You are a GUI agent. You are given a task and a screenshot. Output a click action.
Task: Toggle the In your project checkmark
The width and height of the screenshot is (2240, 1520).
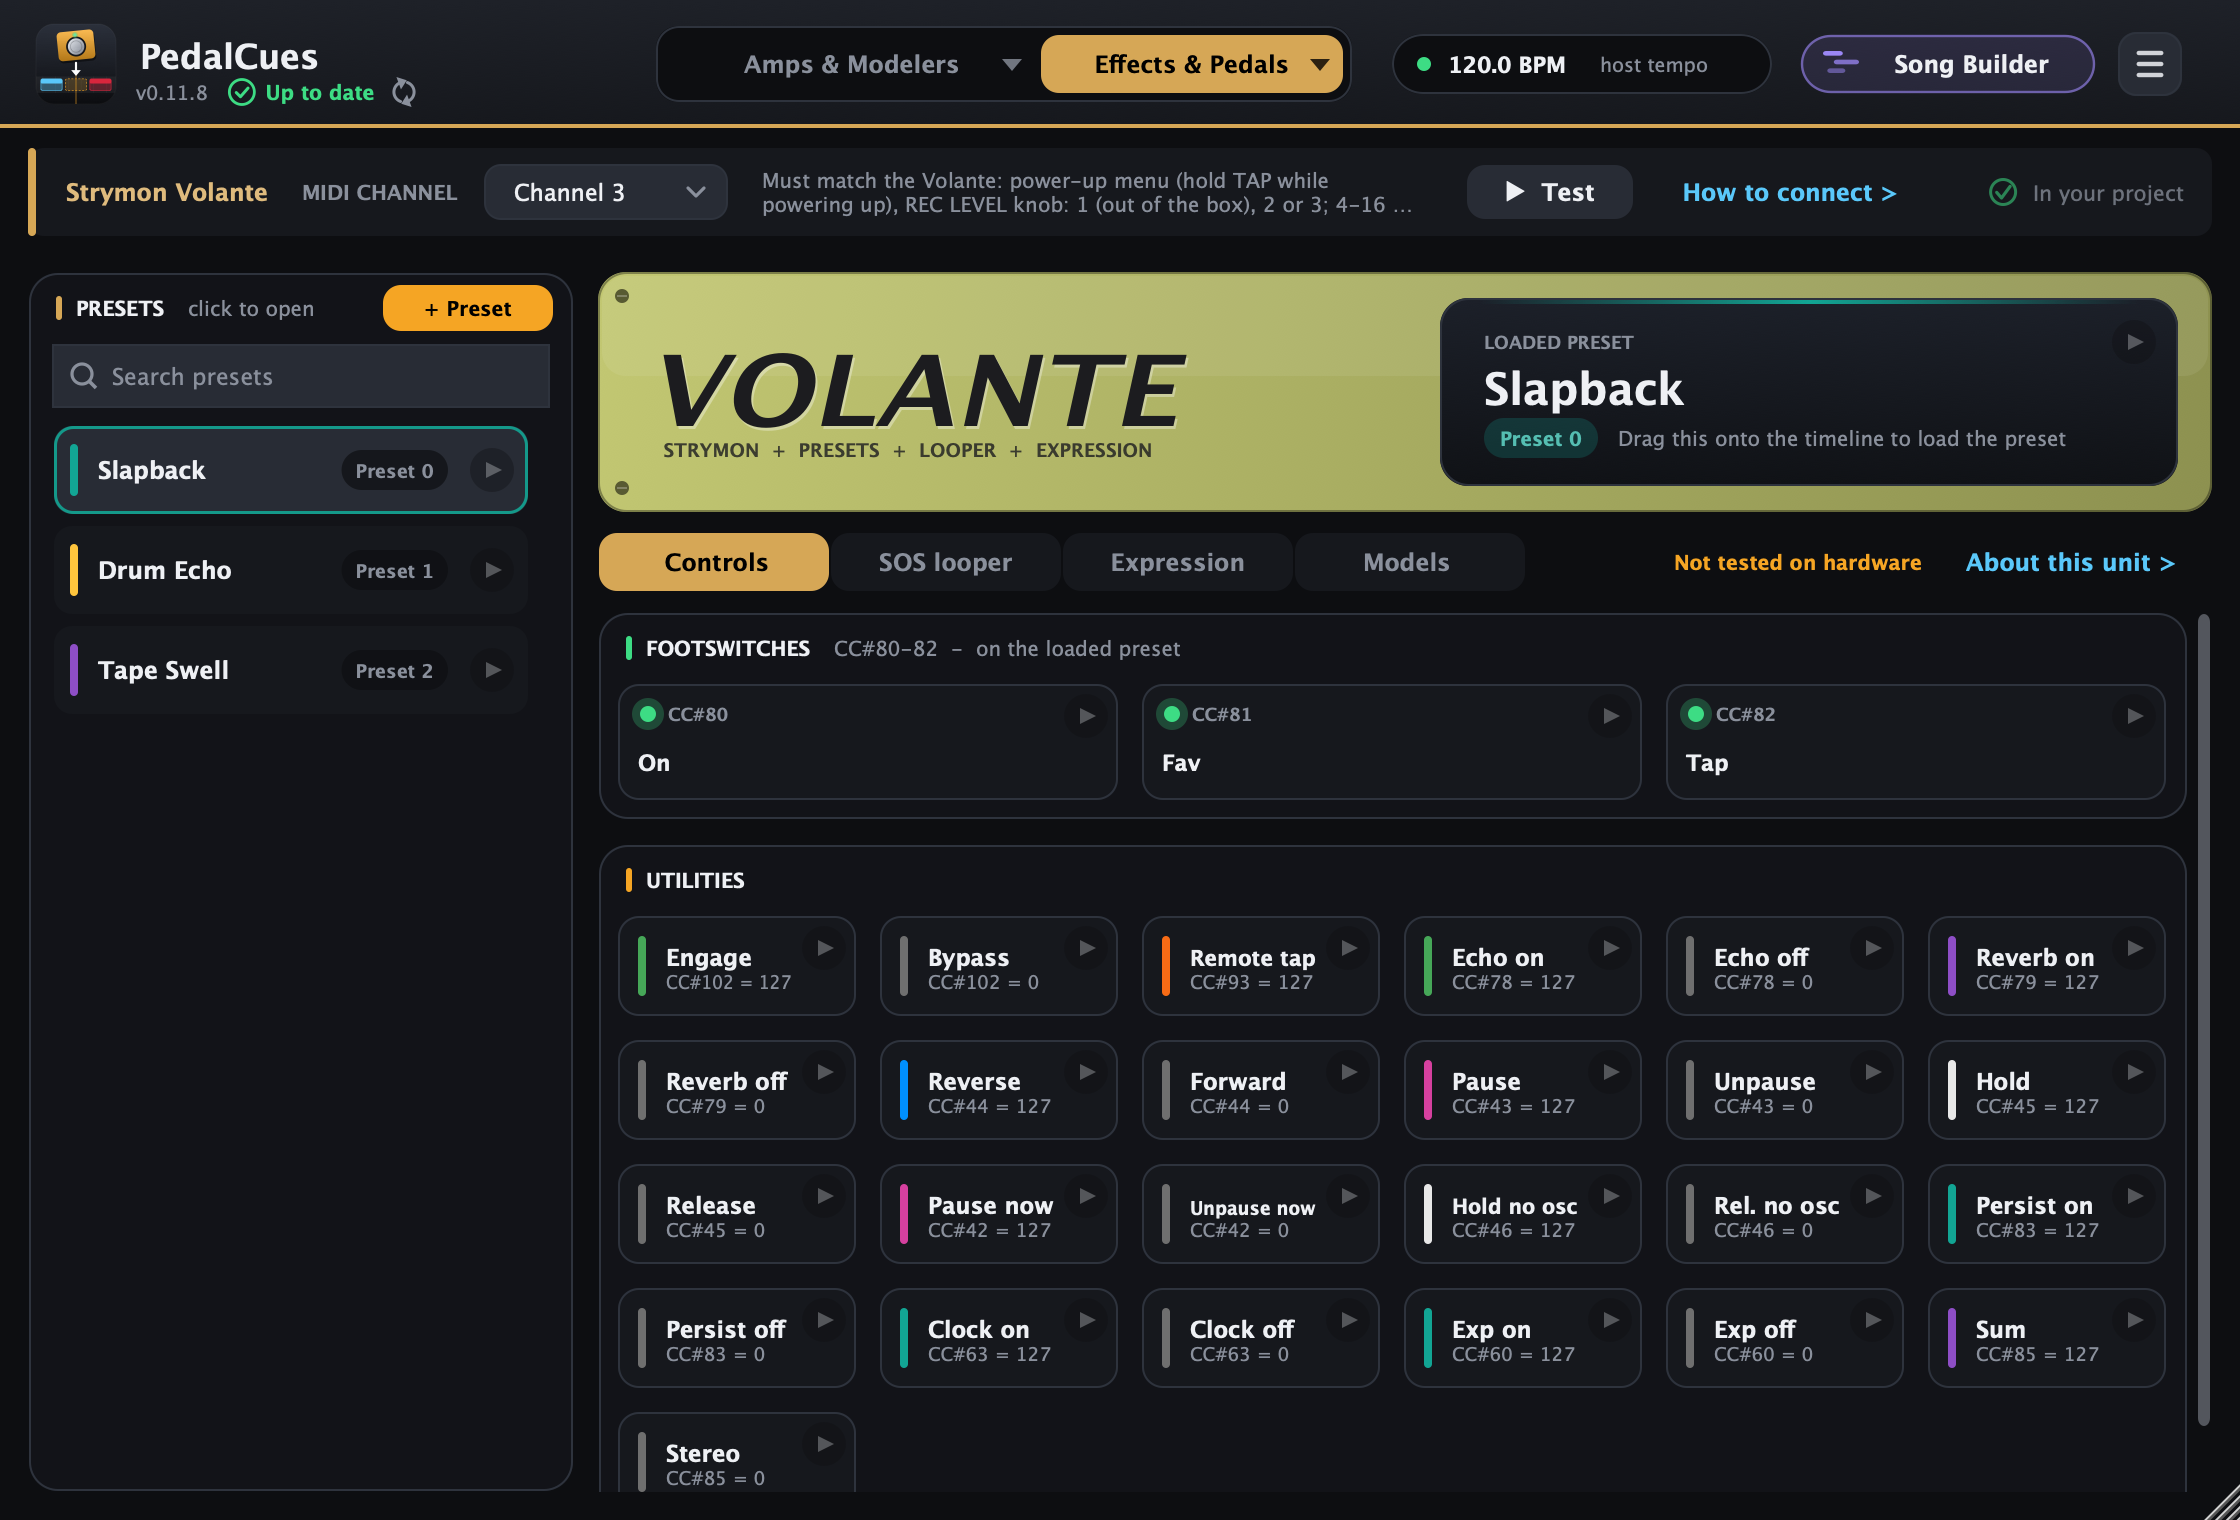pyautogui.click(x=2002, y=192)
